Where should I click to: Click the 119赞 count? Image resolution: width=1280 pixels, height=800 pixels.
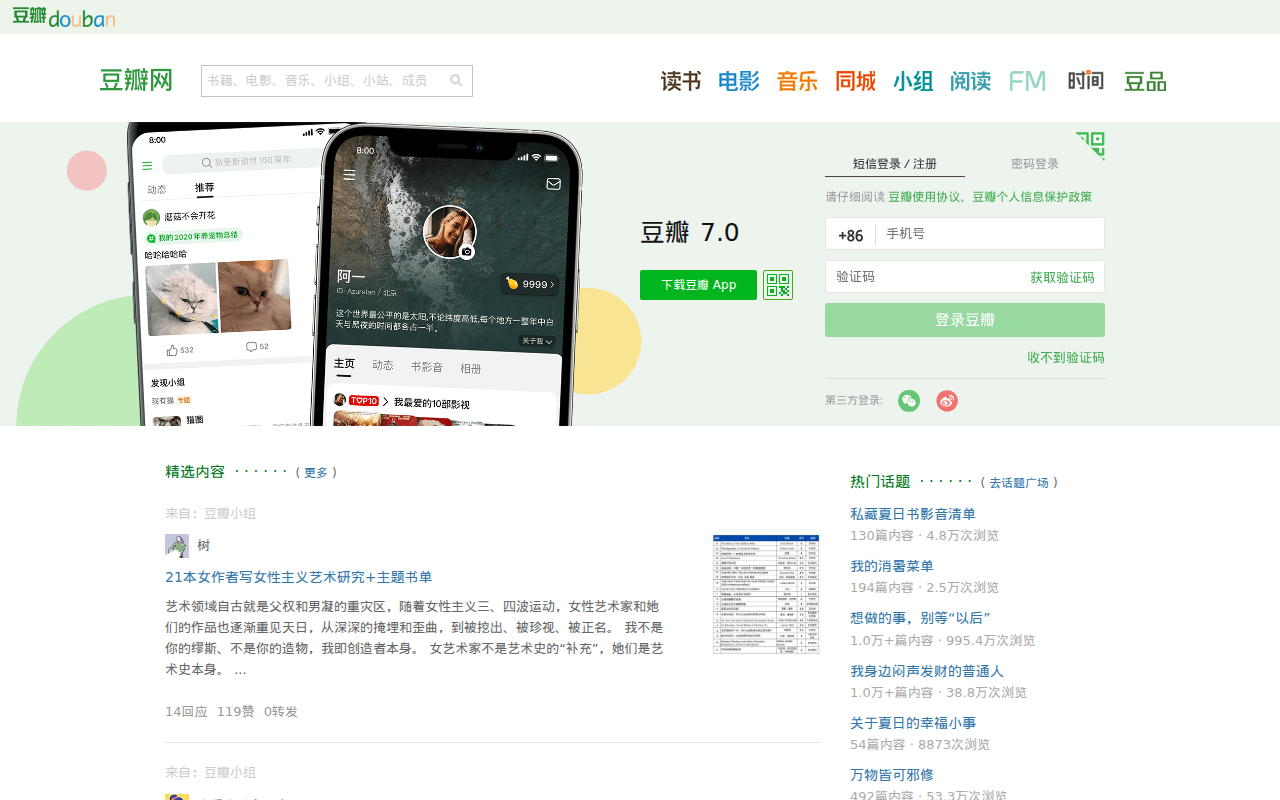coord(236,712)
